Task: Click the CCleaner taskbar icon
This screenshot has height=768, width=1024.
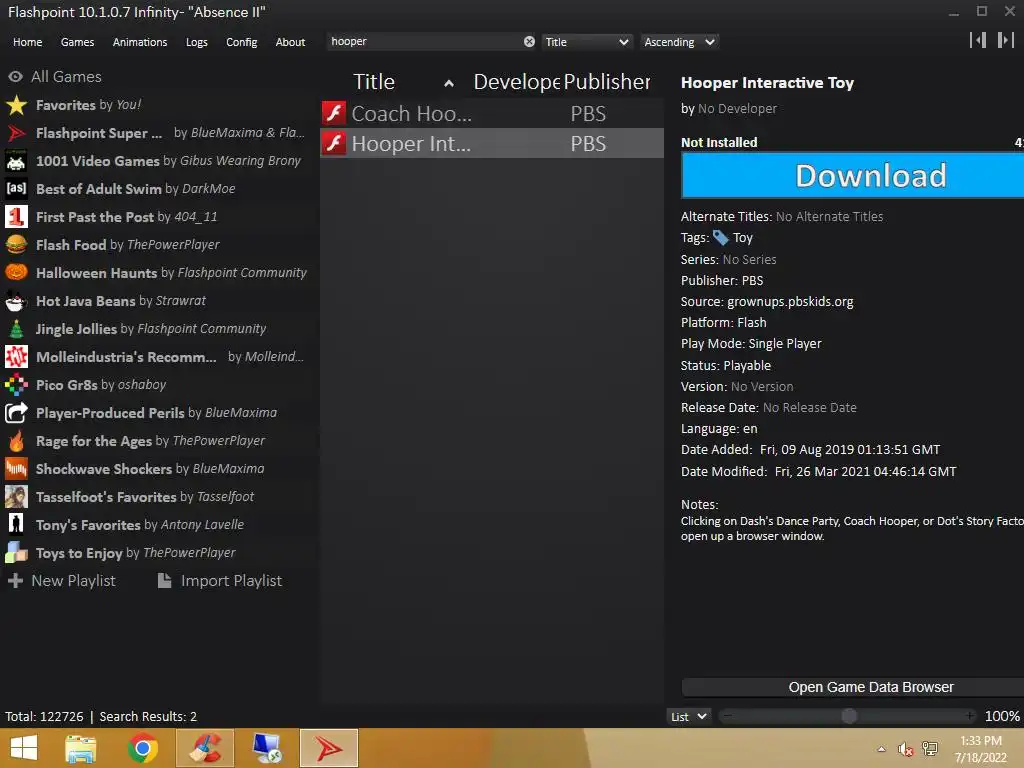Action: click(205, 748)
